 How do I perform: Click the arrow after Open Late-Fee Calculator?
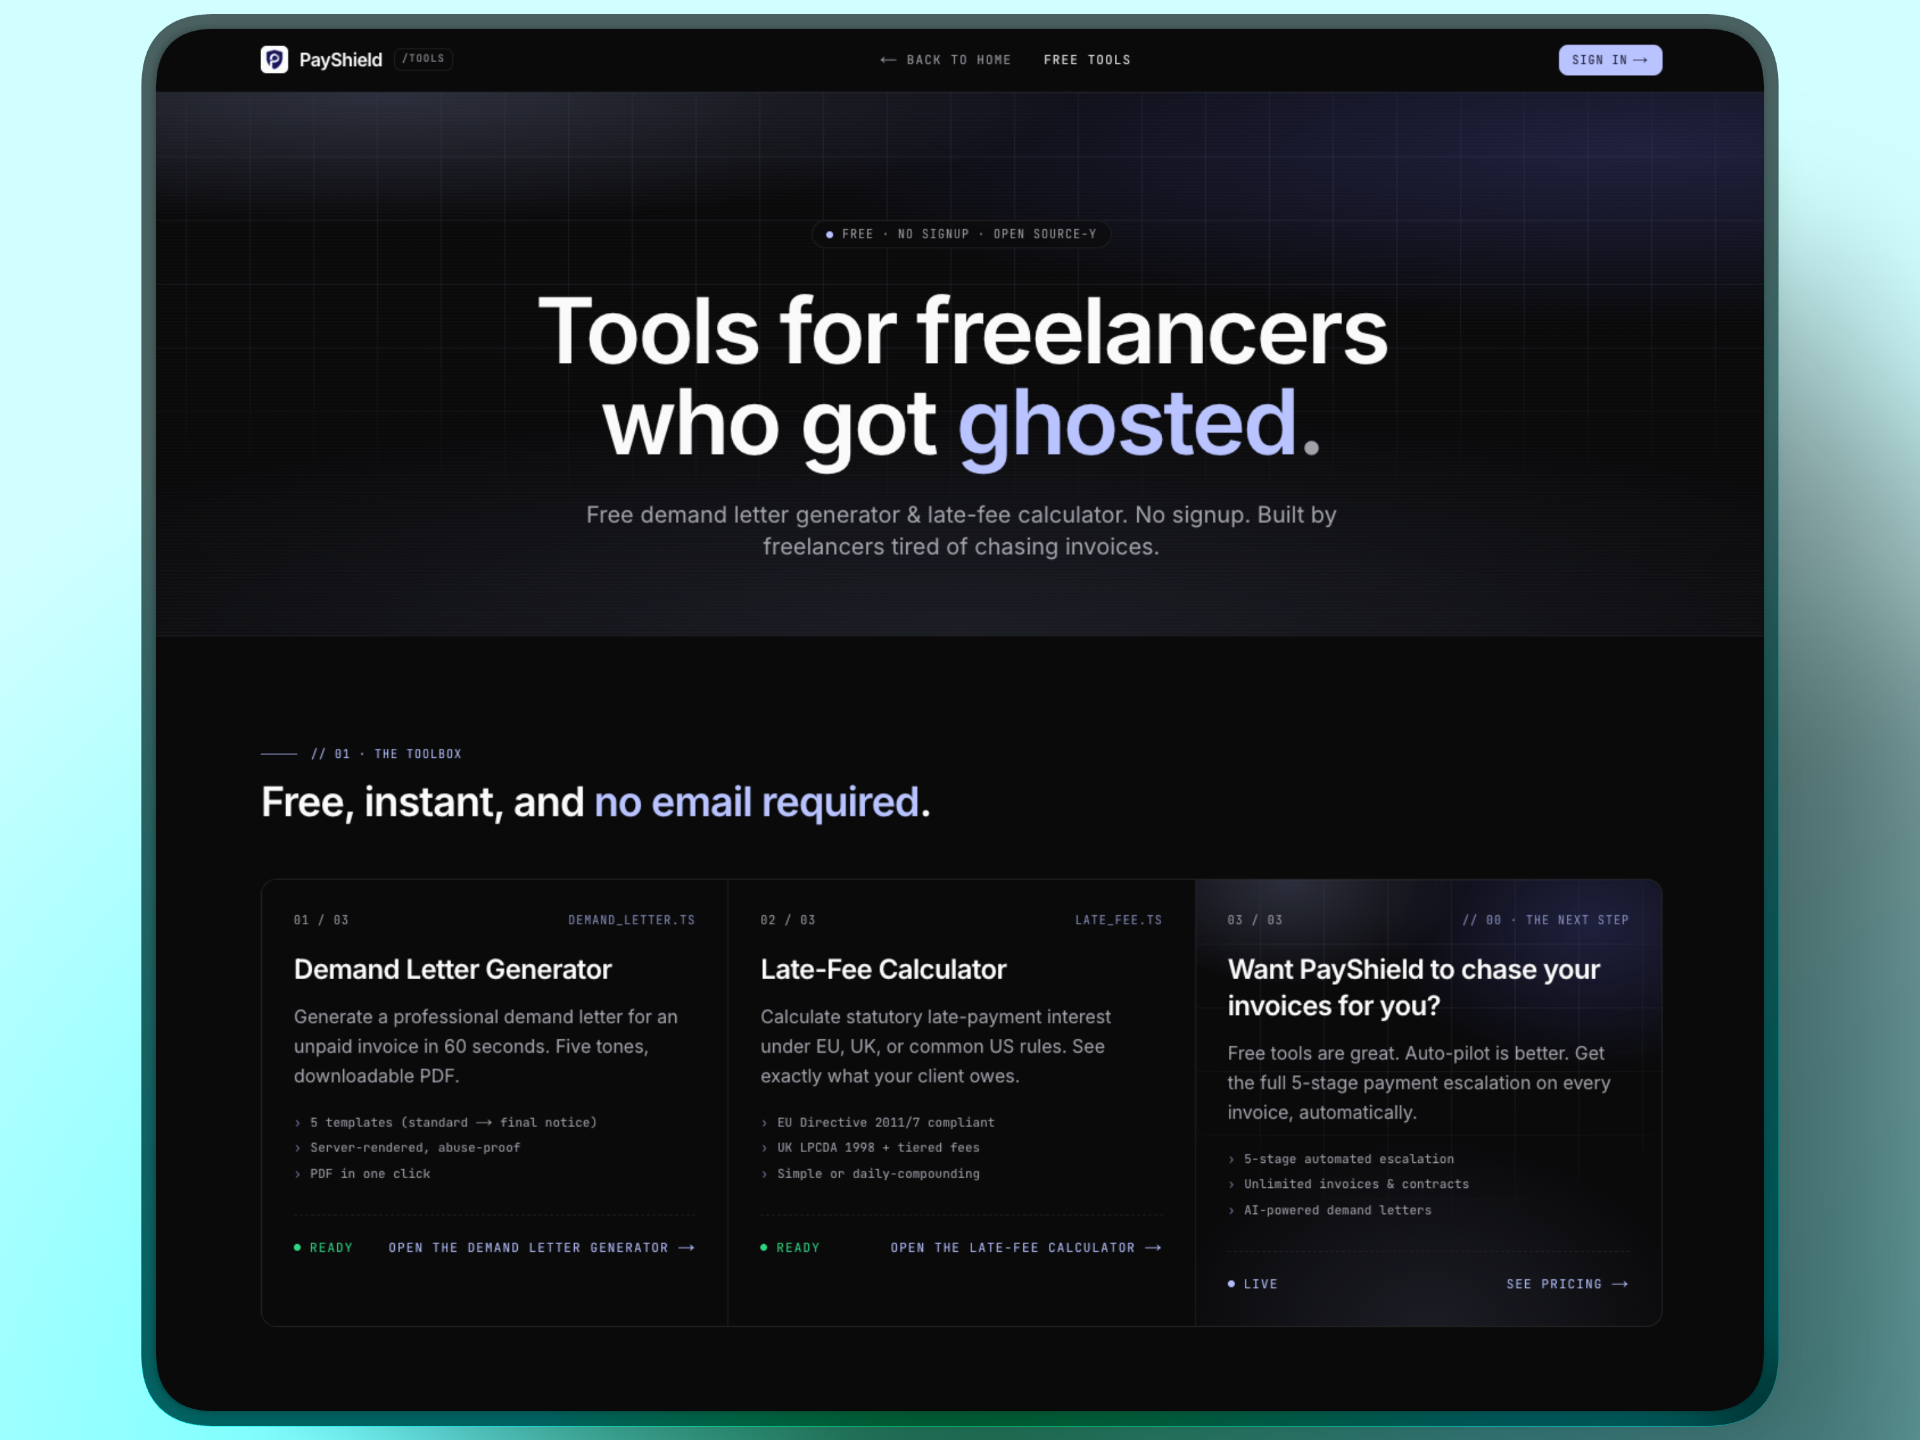point(1154,1248)
